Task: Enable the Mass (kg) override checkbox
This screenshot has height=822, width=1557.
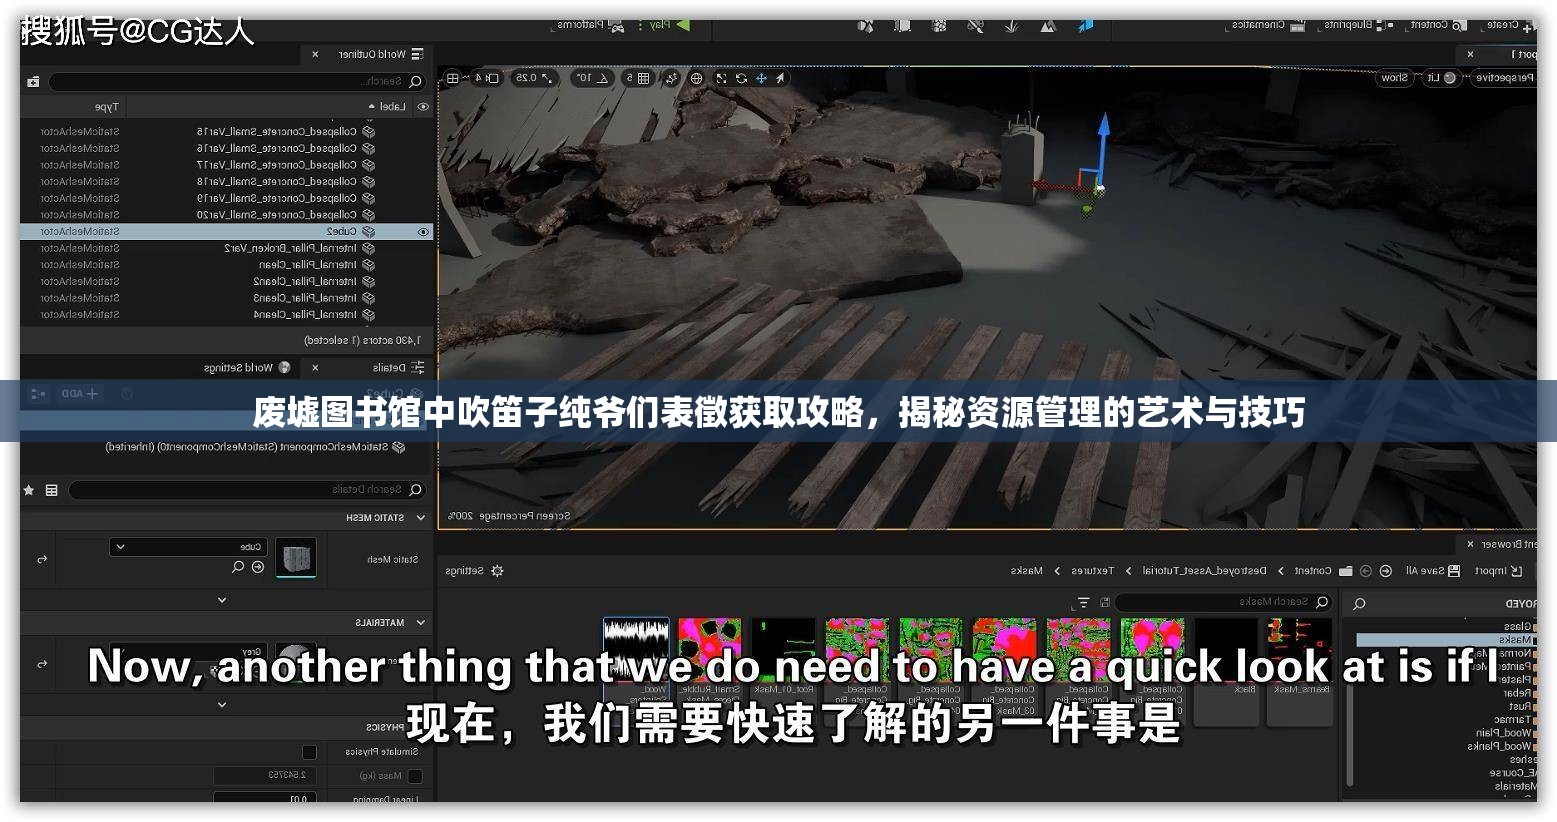Action: [x=415, y=776]
